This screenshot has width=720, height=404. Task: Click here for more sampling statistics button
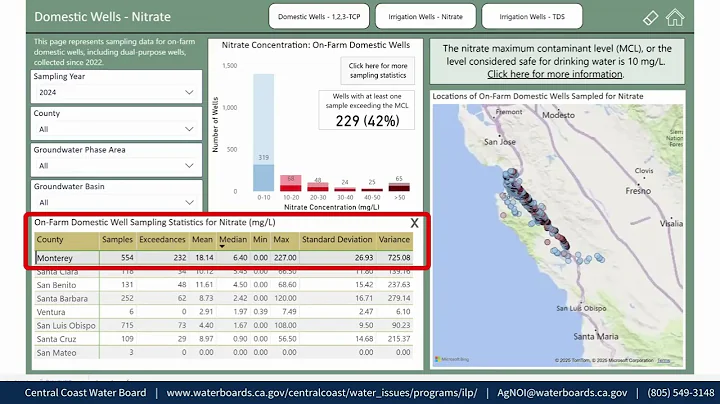(377, 71)
